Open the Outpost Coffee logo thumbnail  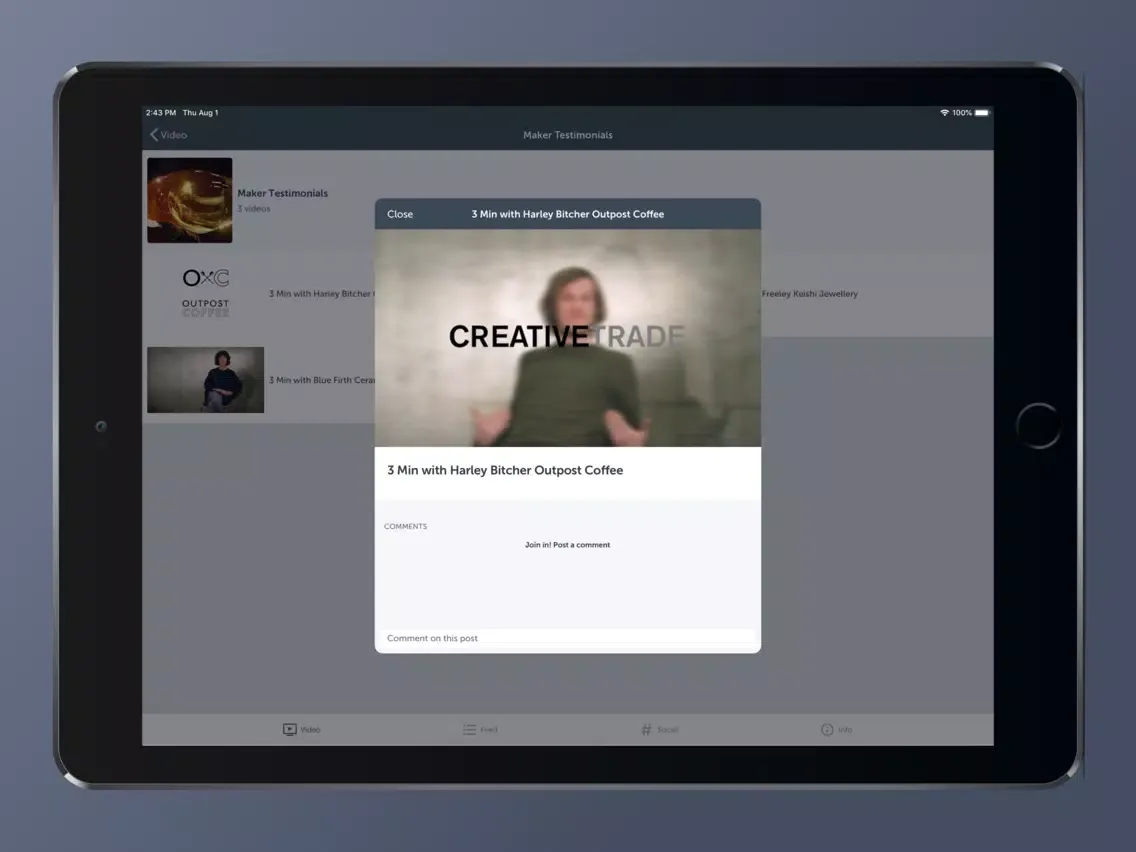pyautogui.click(x=206, y=293)
